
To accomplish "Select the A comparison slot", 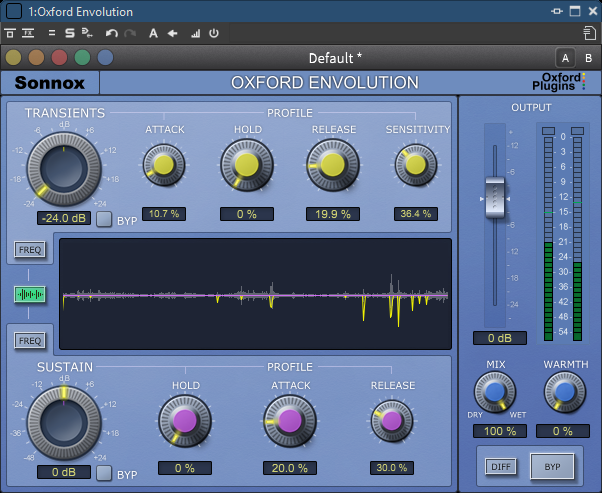I will coord(565,57).
